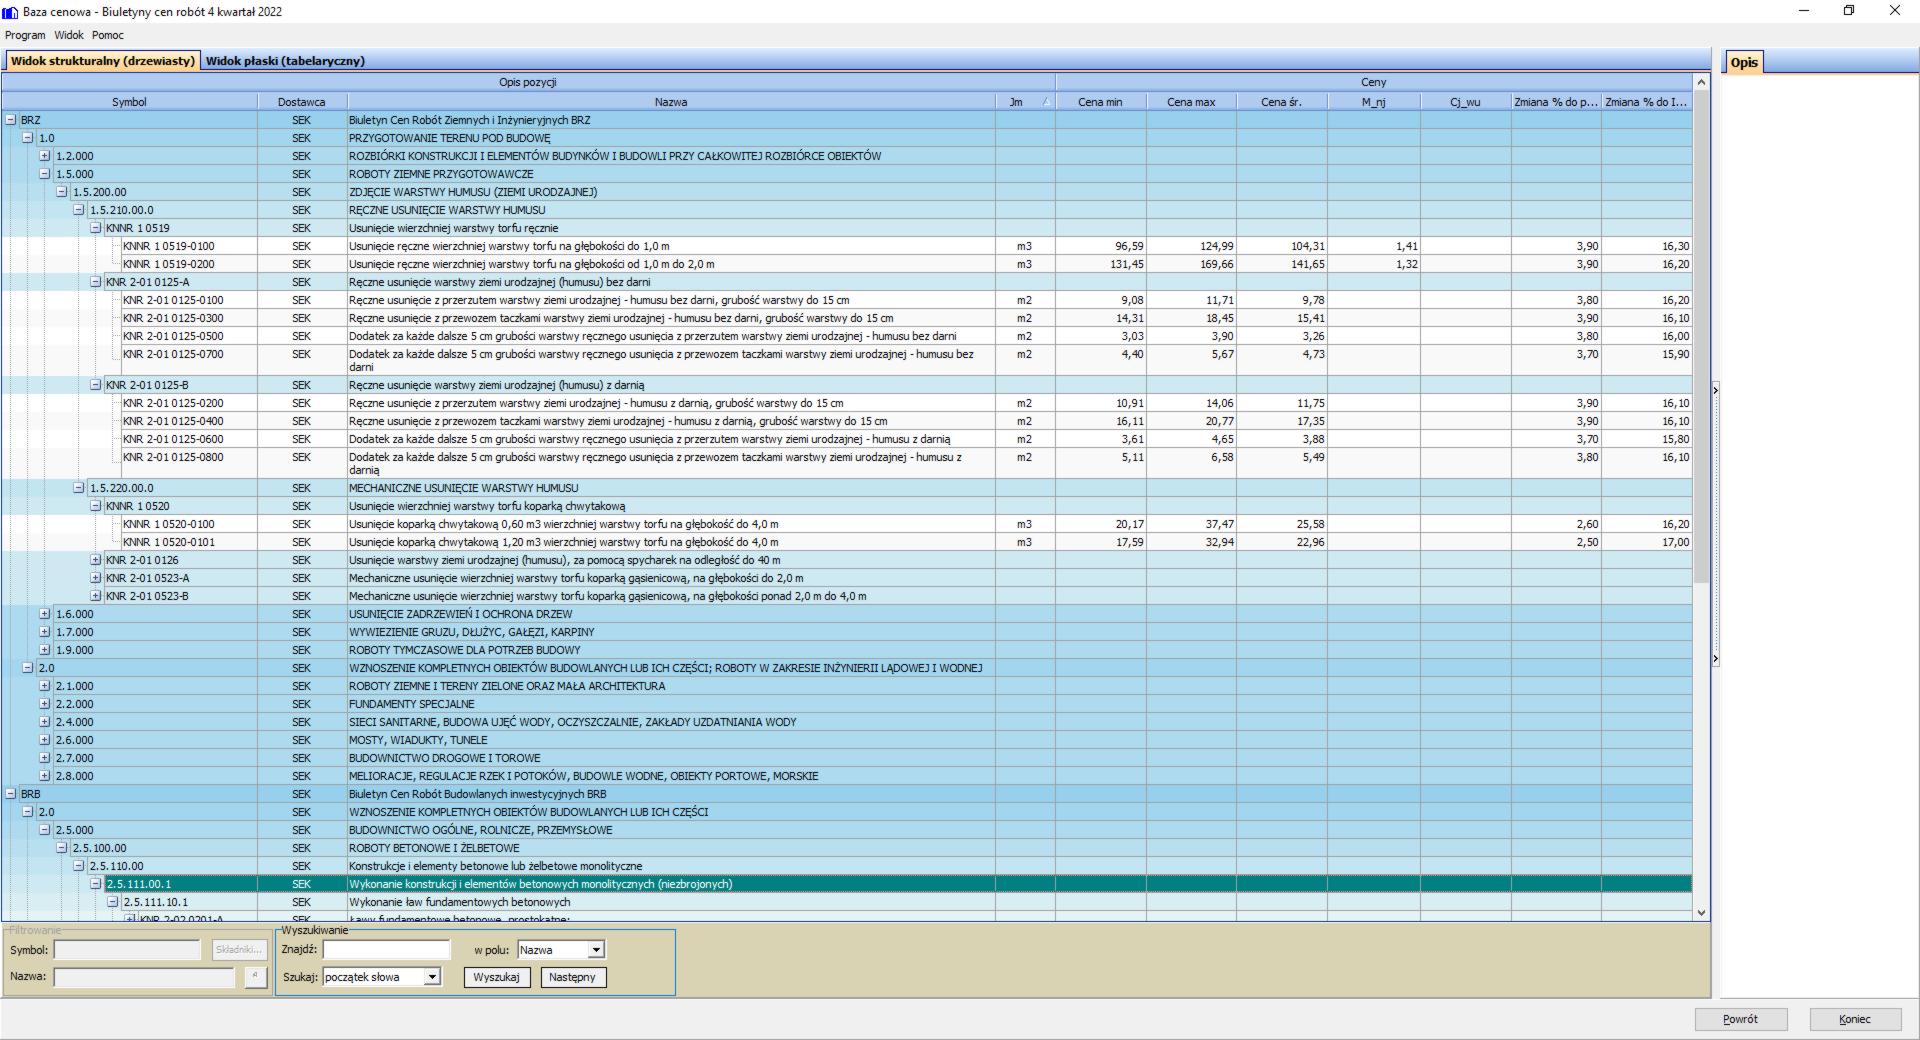1920x1040 pixels.
Task: Click the Symbol filter input field
Action: (x=127, y=950)
